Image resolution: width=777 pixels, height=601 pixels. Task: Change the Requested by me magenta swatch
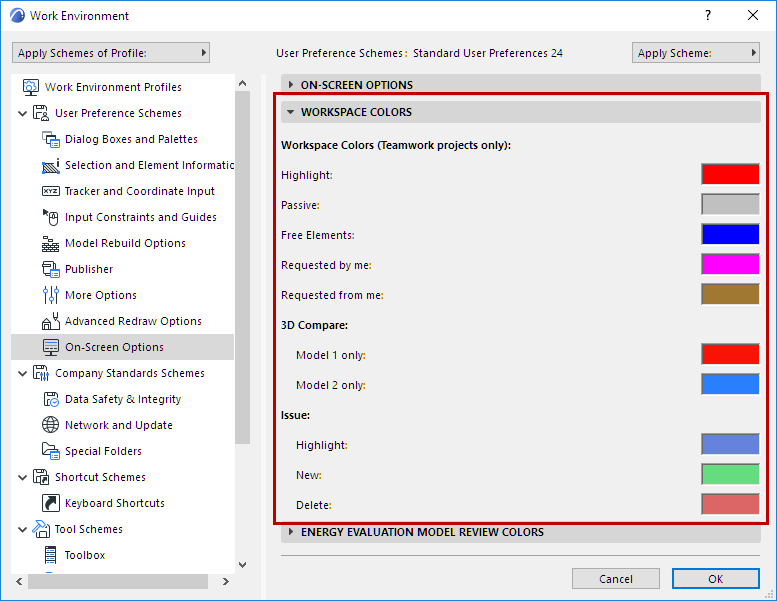pyautogui.click(x=730, y=265)
